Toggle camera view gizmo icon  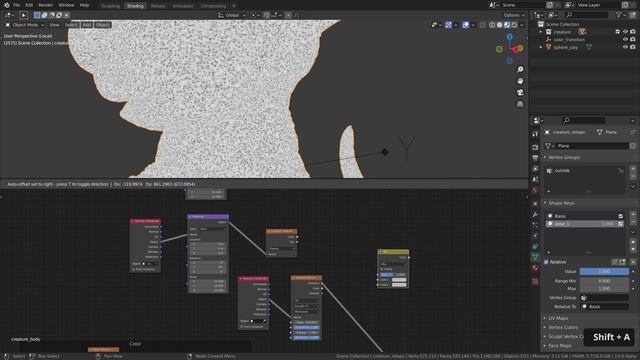coord(520,92)
